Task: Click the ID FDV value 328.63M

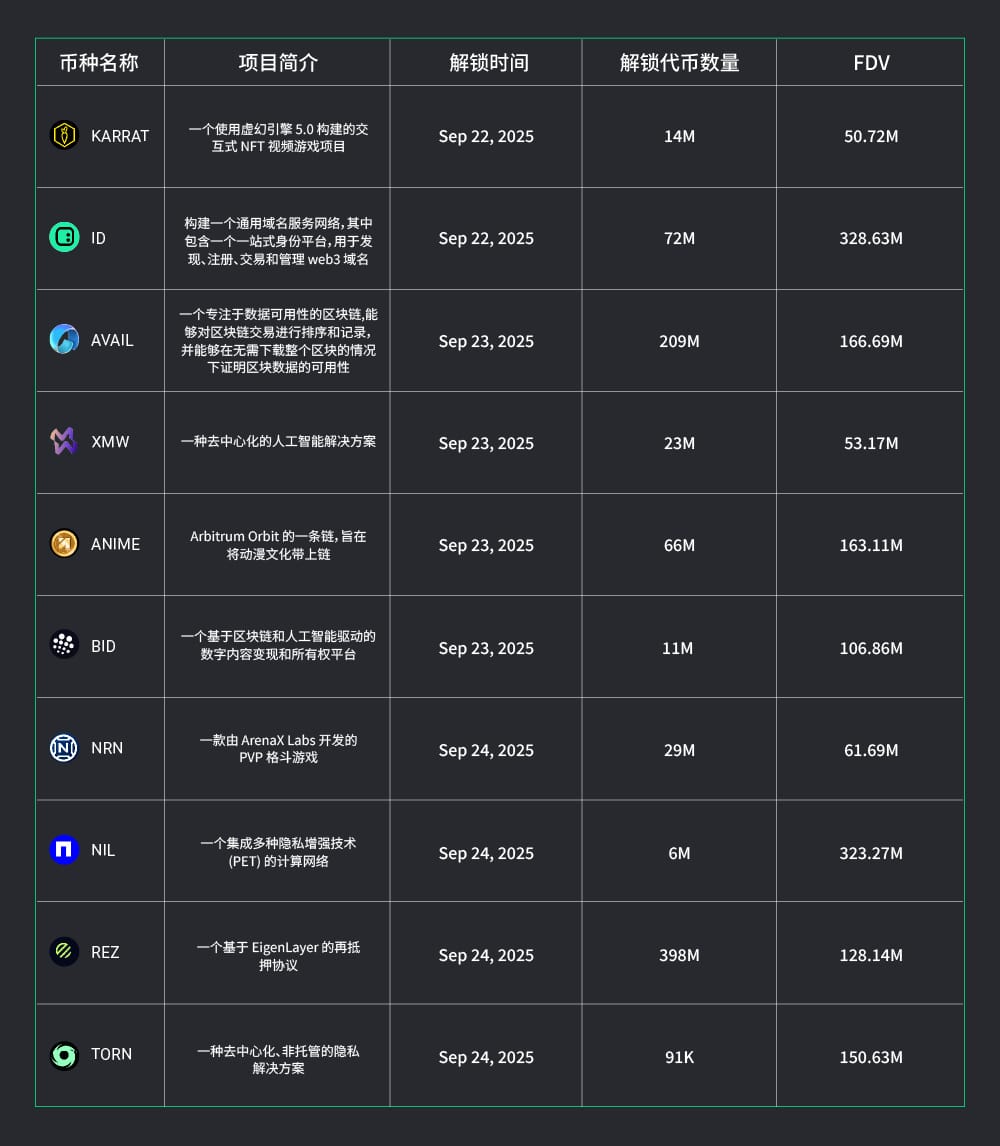Action: click(x=871, y=239)
